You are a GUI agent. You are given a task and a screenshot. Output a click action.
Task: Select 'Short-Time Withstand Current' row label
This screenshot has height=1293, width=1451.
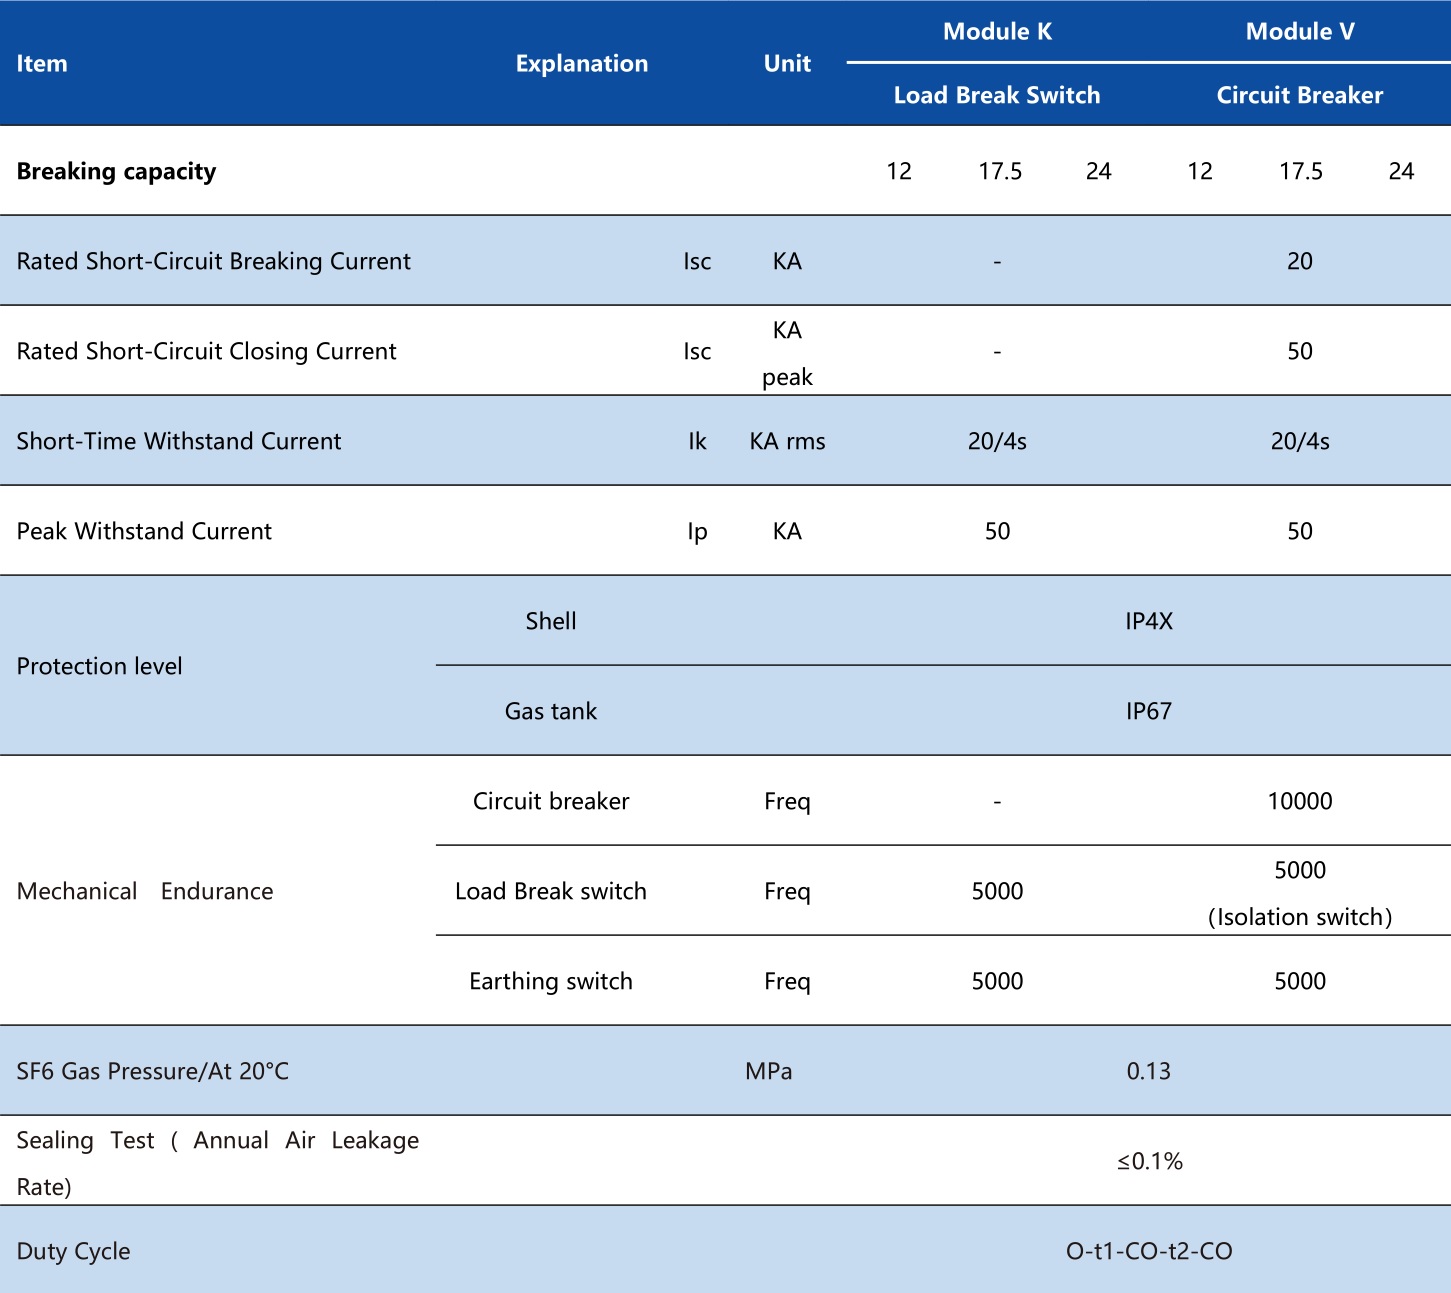coord(179,441)
